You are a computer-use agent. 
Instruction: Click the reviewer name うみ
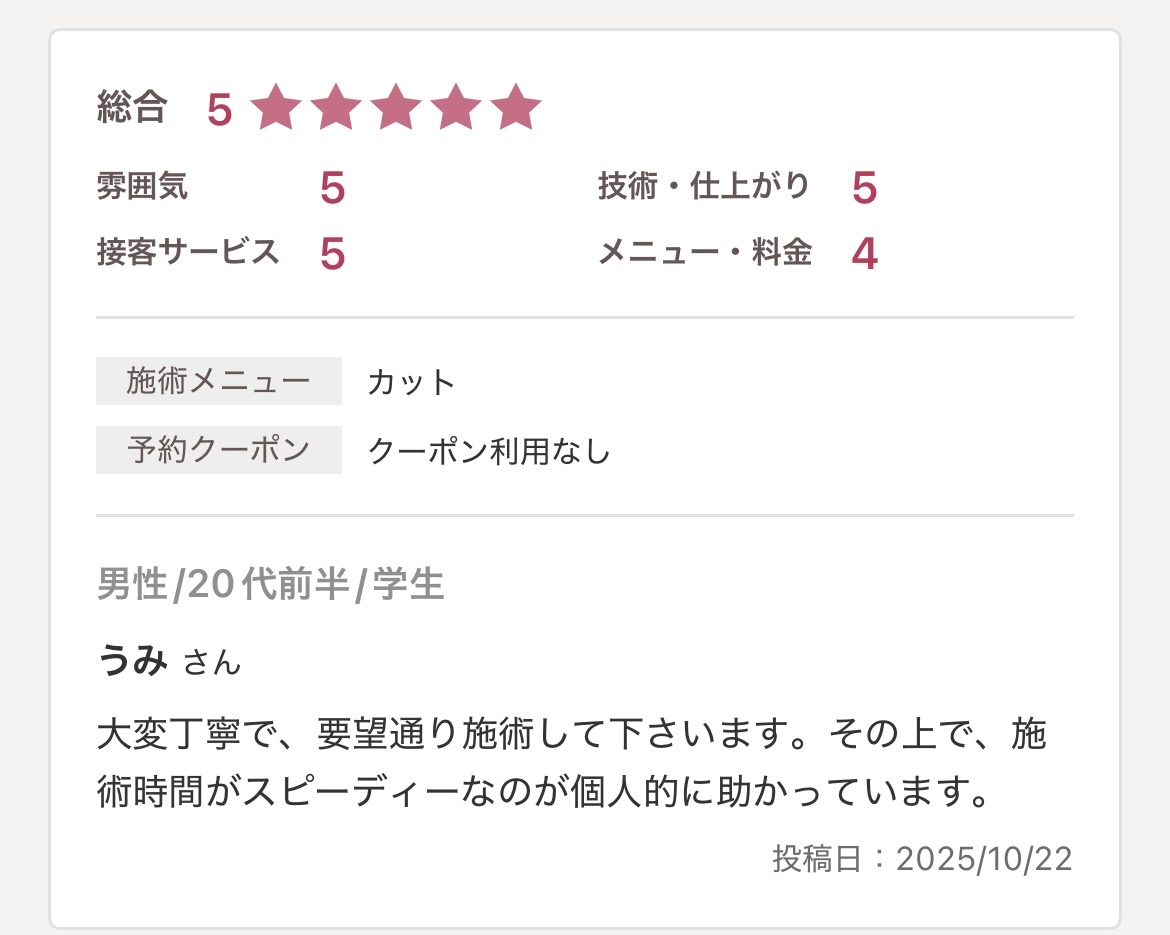point(132,661)
